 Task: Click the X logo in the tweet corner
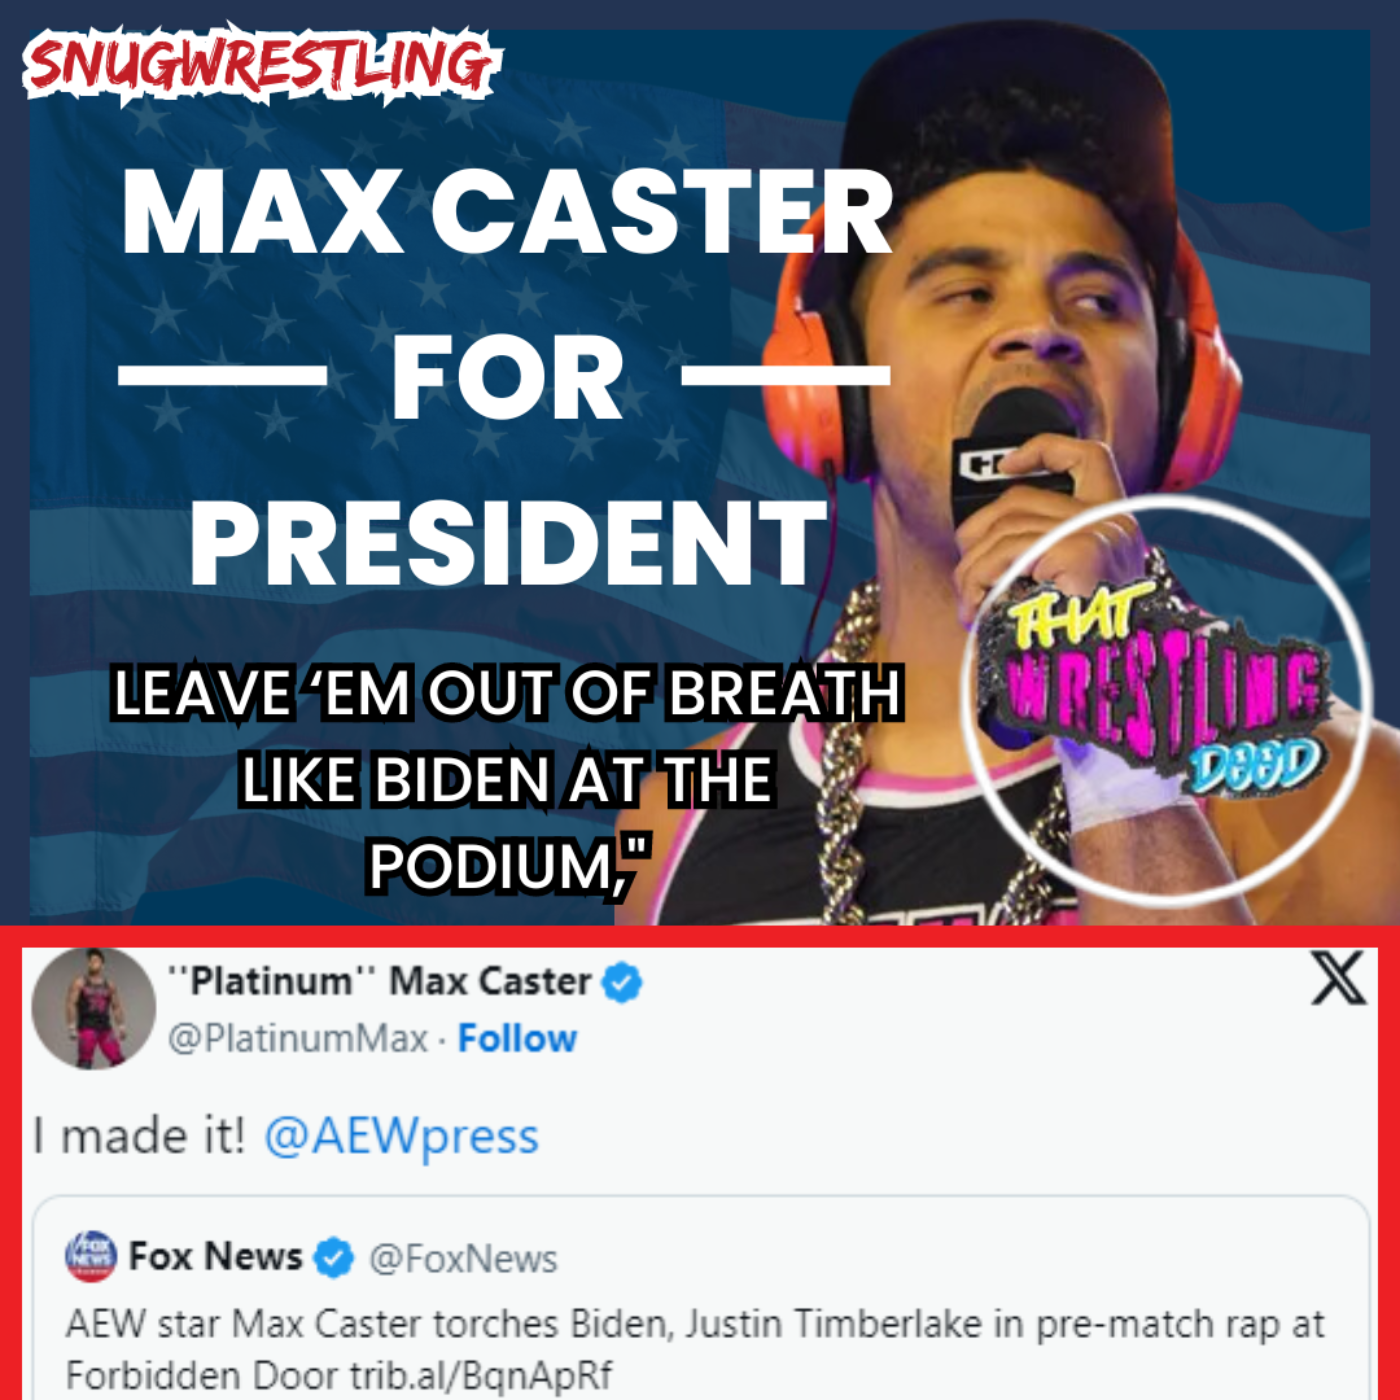click(1339, 978)
